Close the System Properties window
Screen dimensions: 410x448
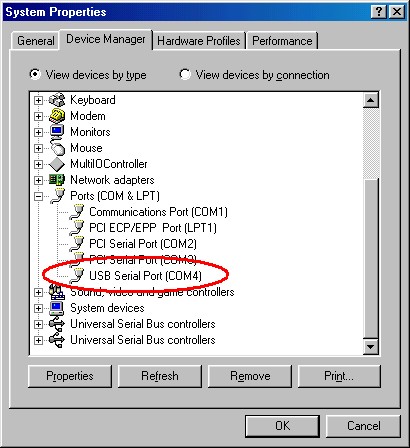tap(397, 12)
